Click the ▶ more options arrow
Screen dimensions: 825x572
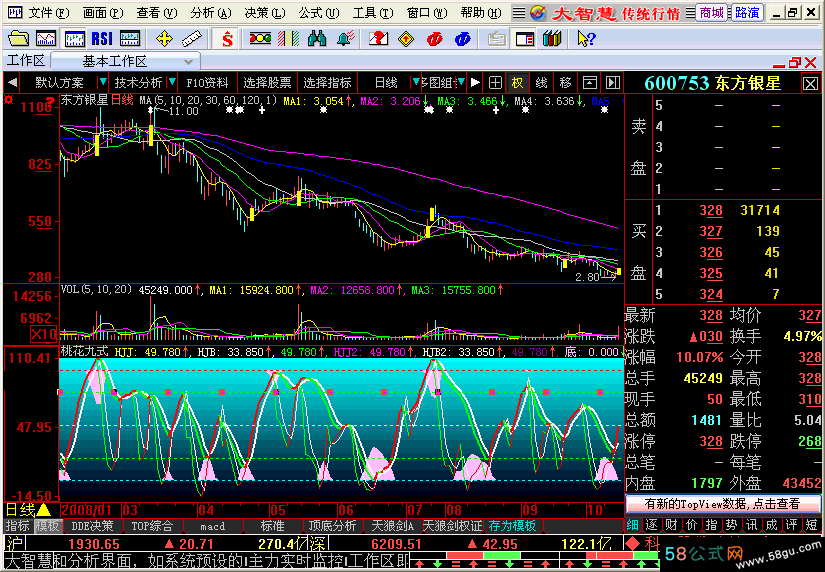[475, 83]
